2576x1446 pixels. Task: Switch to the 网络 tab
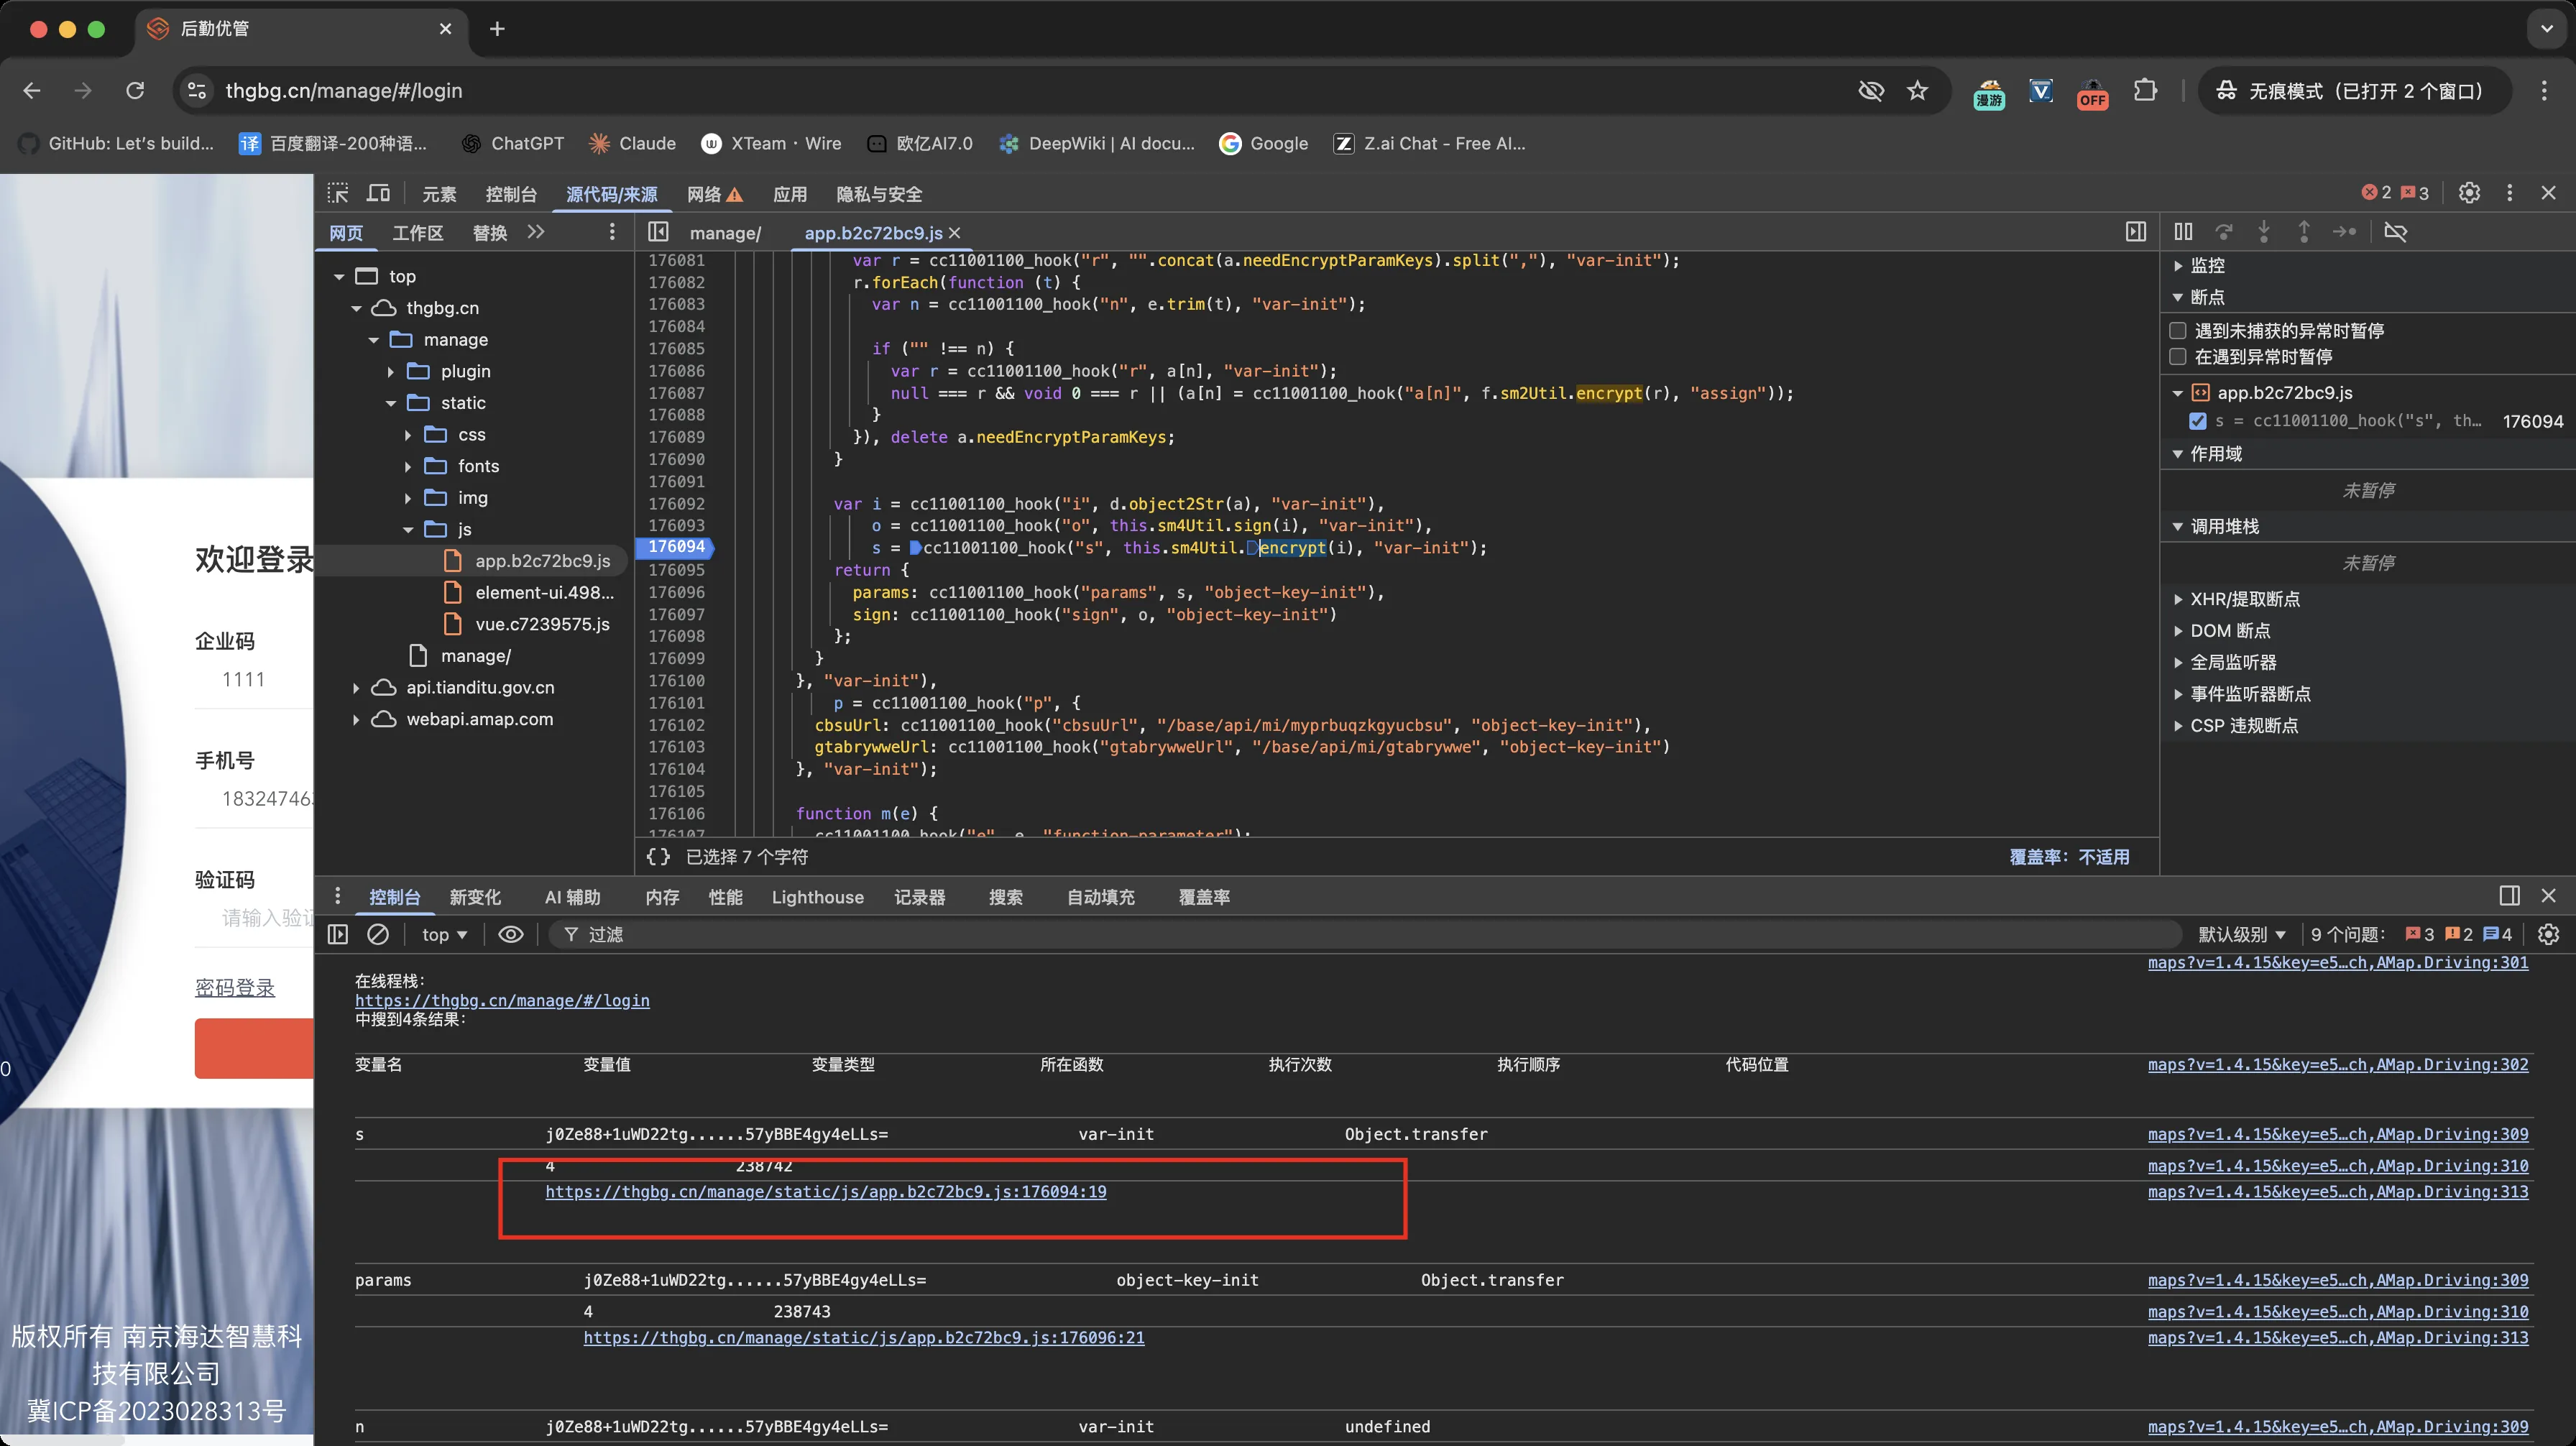coord(704,194)
